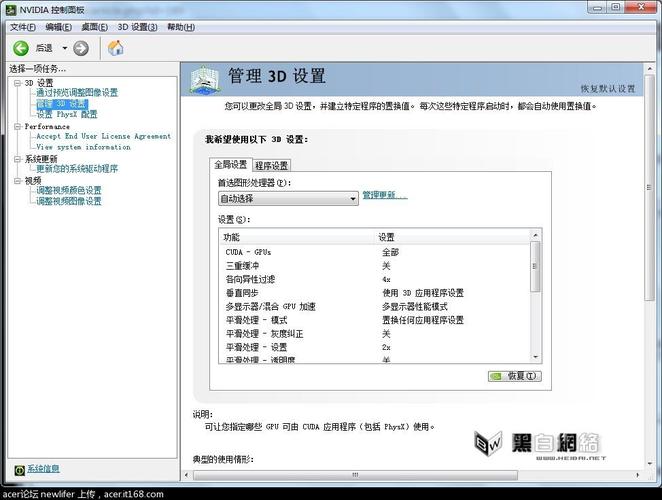The height and width of the screenshot is (500, 662).
Task: Click settings list scrollbar down arrow
Action: pyautogui.click(x=535, y=358)
